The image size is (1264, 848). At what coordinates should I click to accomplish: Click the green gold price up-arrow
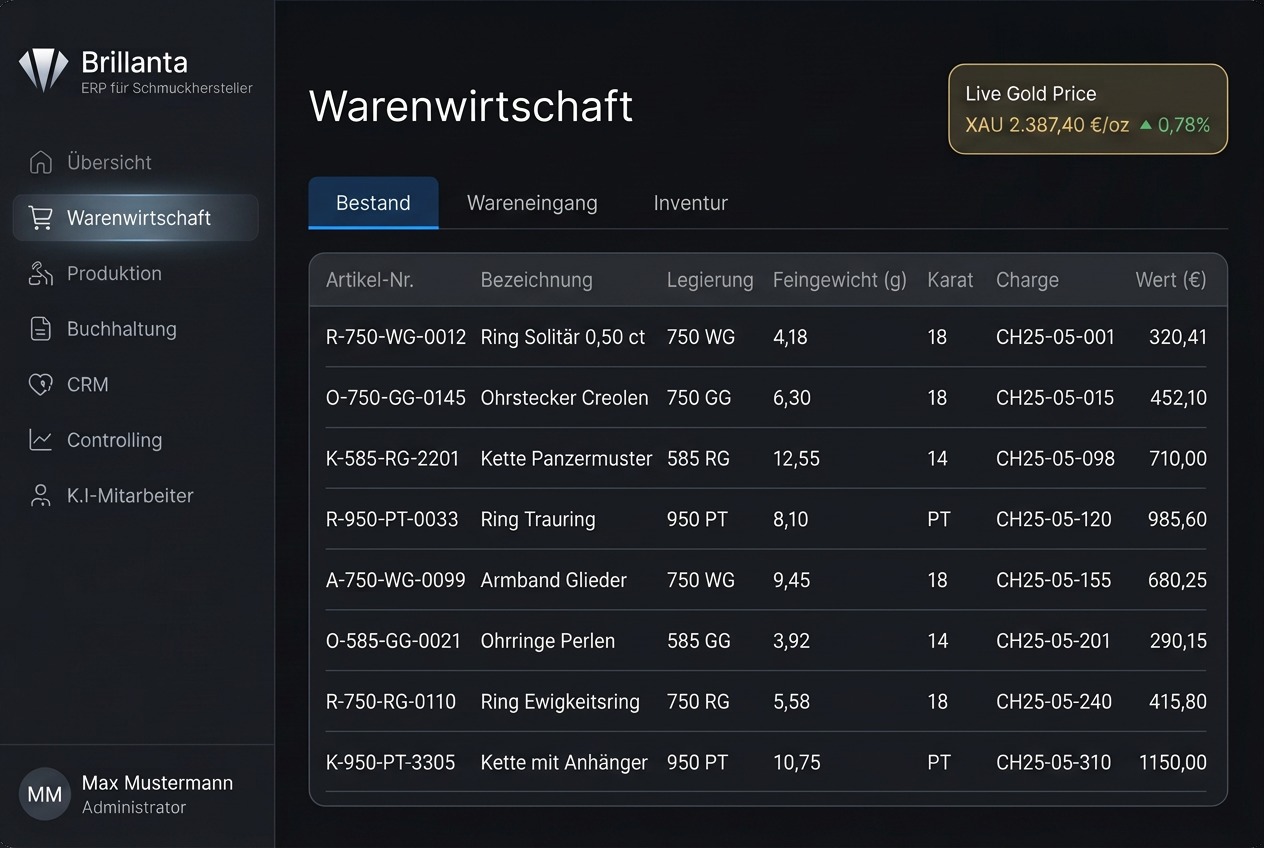(1146, 125)
